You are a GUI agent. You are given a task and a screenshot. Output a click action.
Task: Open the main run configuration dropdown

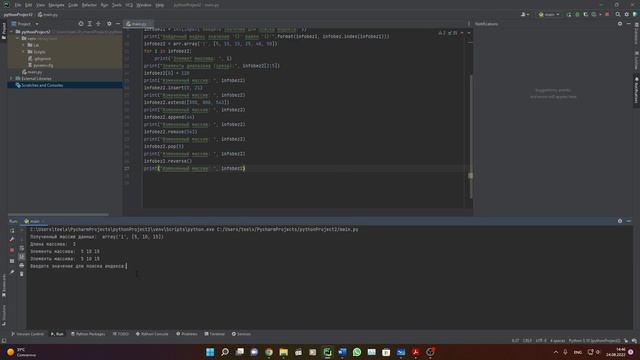click(549, 14)
